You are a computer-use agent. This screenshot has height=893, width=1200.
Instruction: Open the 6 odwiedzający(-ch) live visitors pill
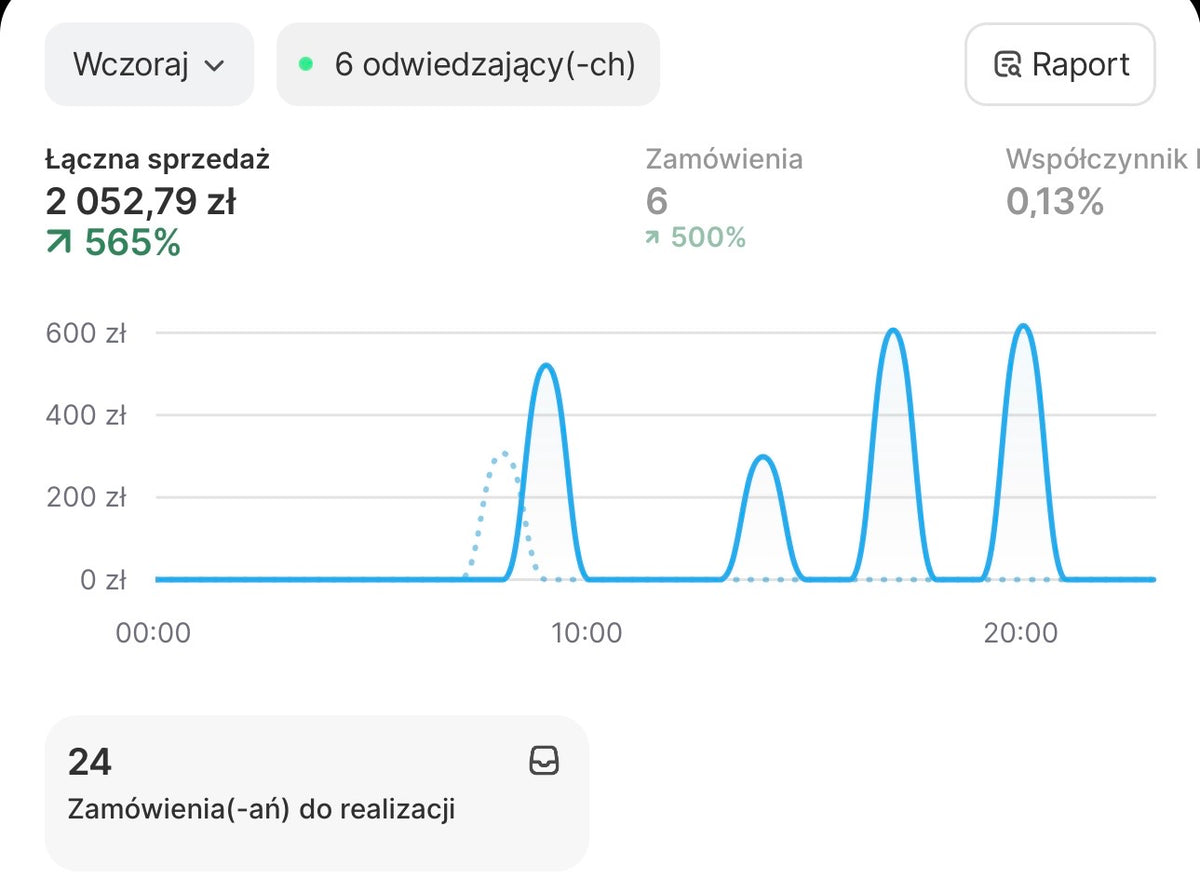coord(468,65)
